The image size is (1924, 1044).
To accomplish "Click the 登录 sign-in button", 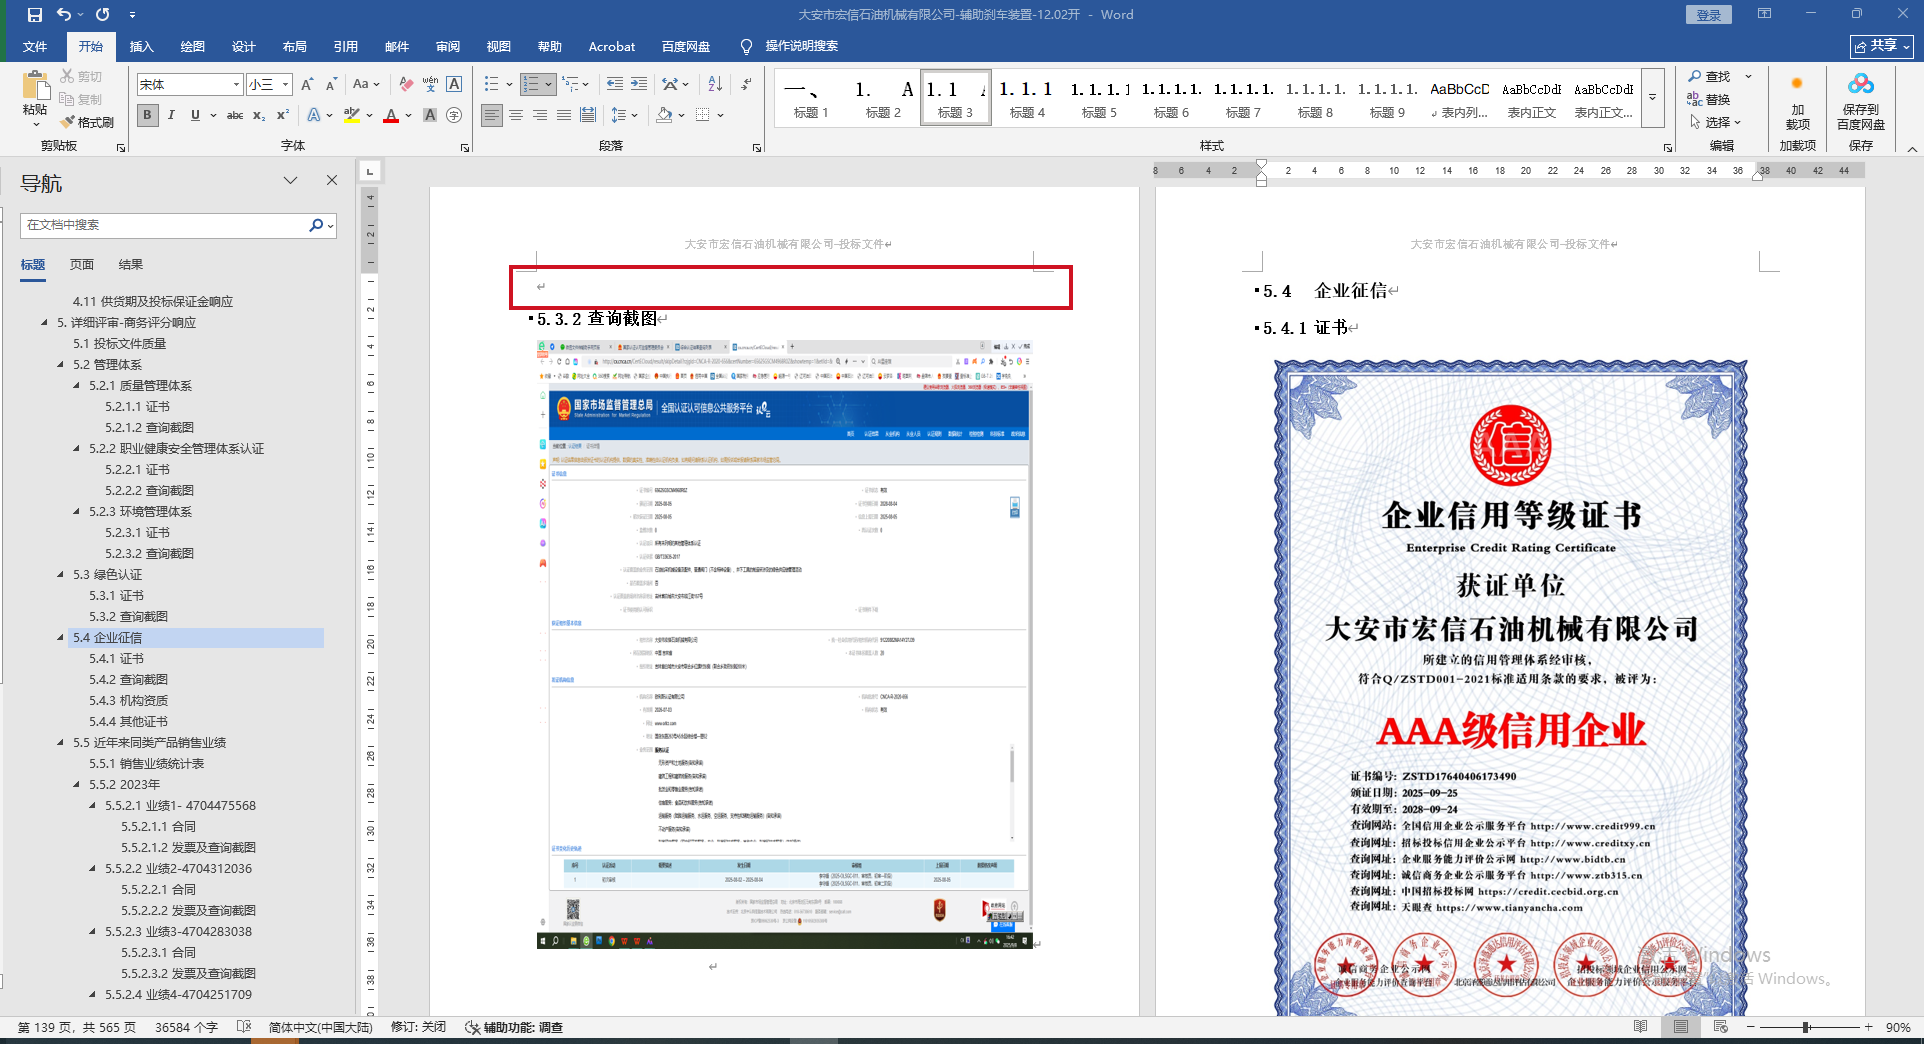I will 1709,15.
